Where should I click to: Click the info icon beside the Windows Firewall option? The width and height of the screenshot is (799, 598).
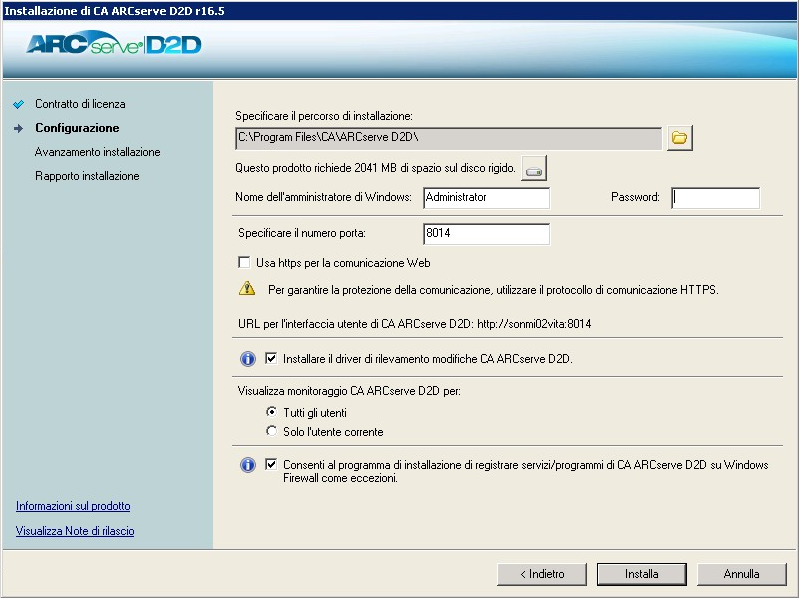tap(248, 465)
